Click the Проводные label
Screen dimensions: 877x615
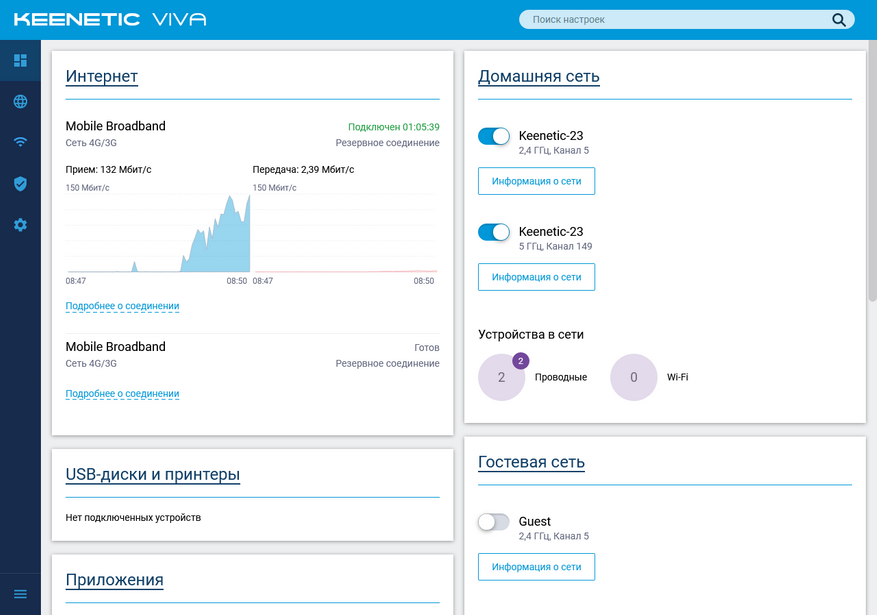point(561,377)
